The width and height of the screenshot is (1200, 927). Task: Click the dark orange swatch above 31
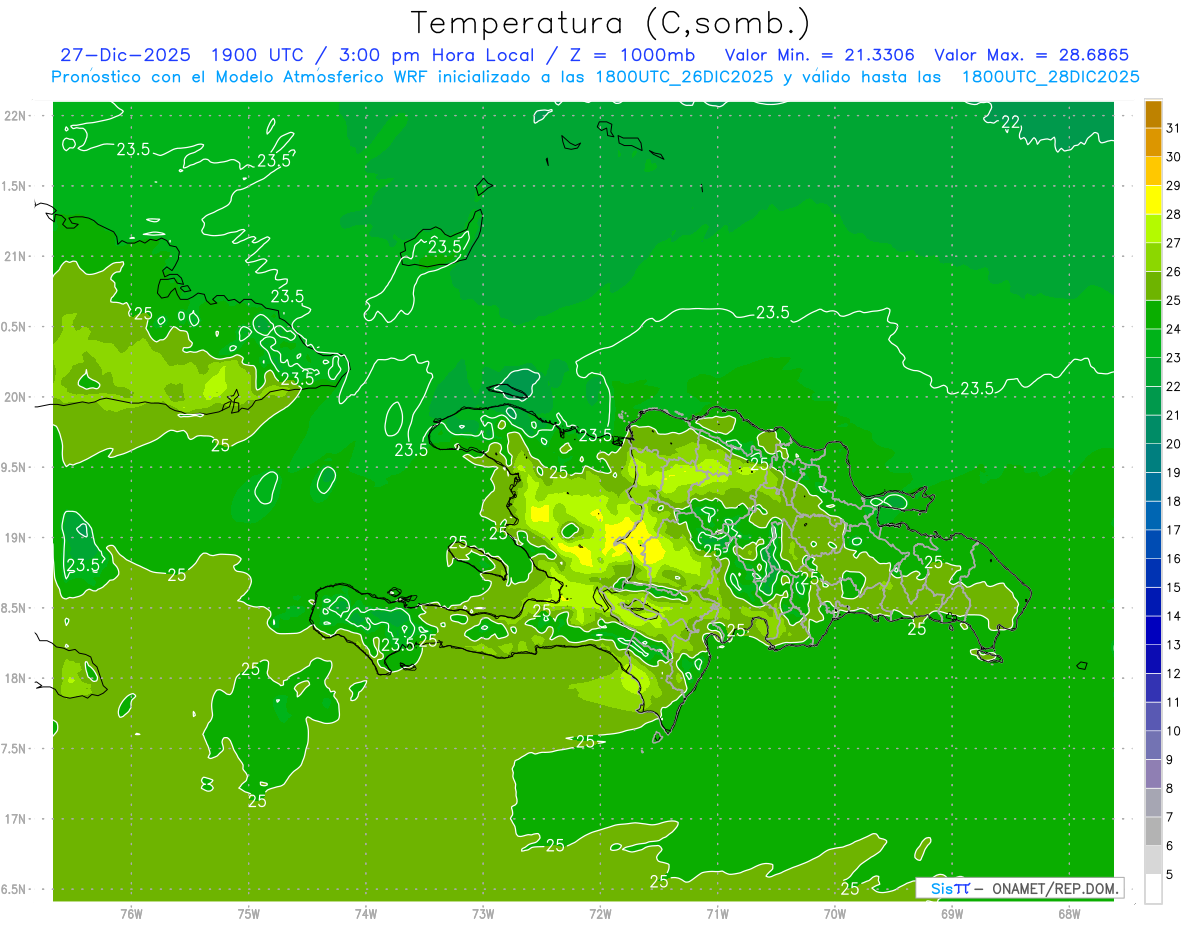pos(1153,114)
